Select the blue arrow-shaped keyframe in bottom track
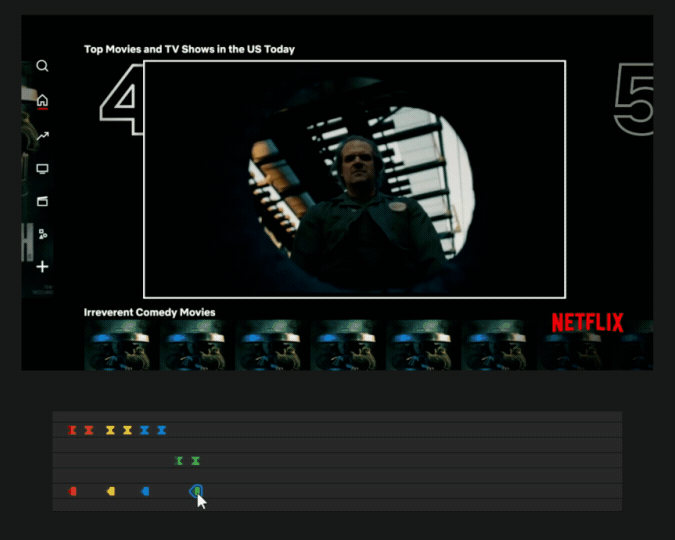Screen dimensions: 675x540 145,491
